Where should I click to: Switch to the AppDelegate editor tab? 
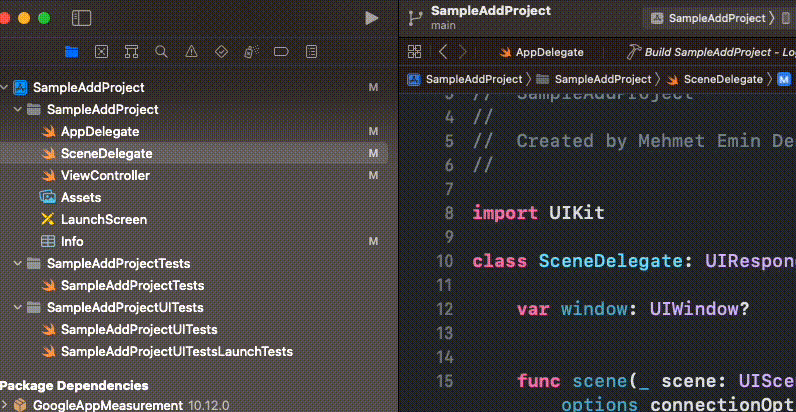point(542,52)
